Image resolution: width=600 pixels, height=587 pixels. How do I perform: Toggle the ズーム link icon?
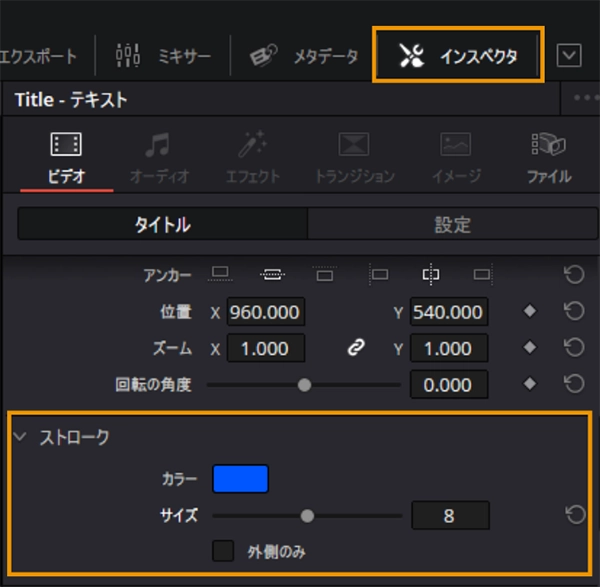tap(356, 347)
